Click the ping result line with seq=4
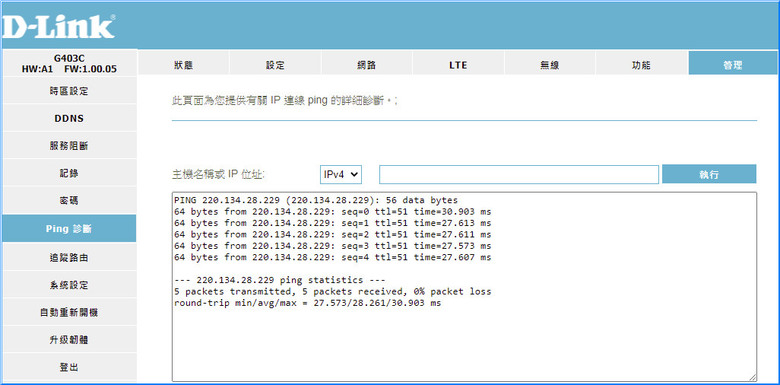The height and width of the screenshot is (385, 780). pyautogui.click(x=333, y=257)
